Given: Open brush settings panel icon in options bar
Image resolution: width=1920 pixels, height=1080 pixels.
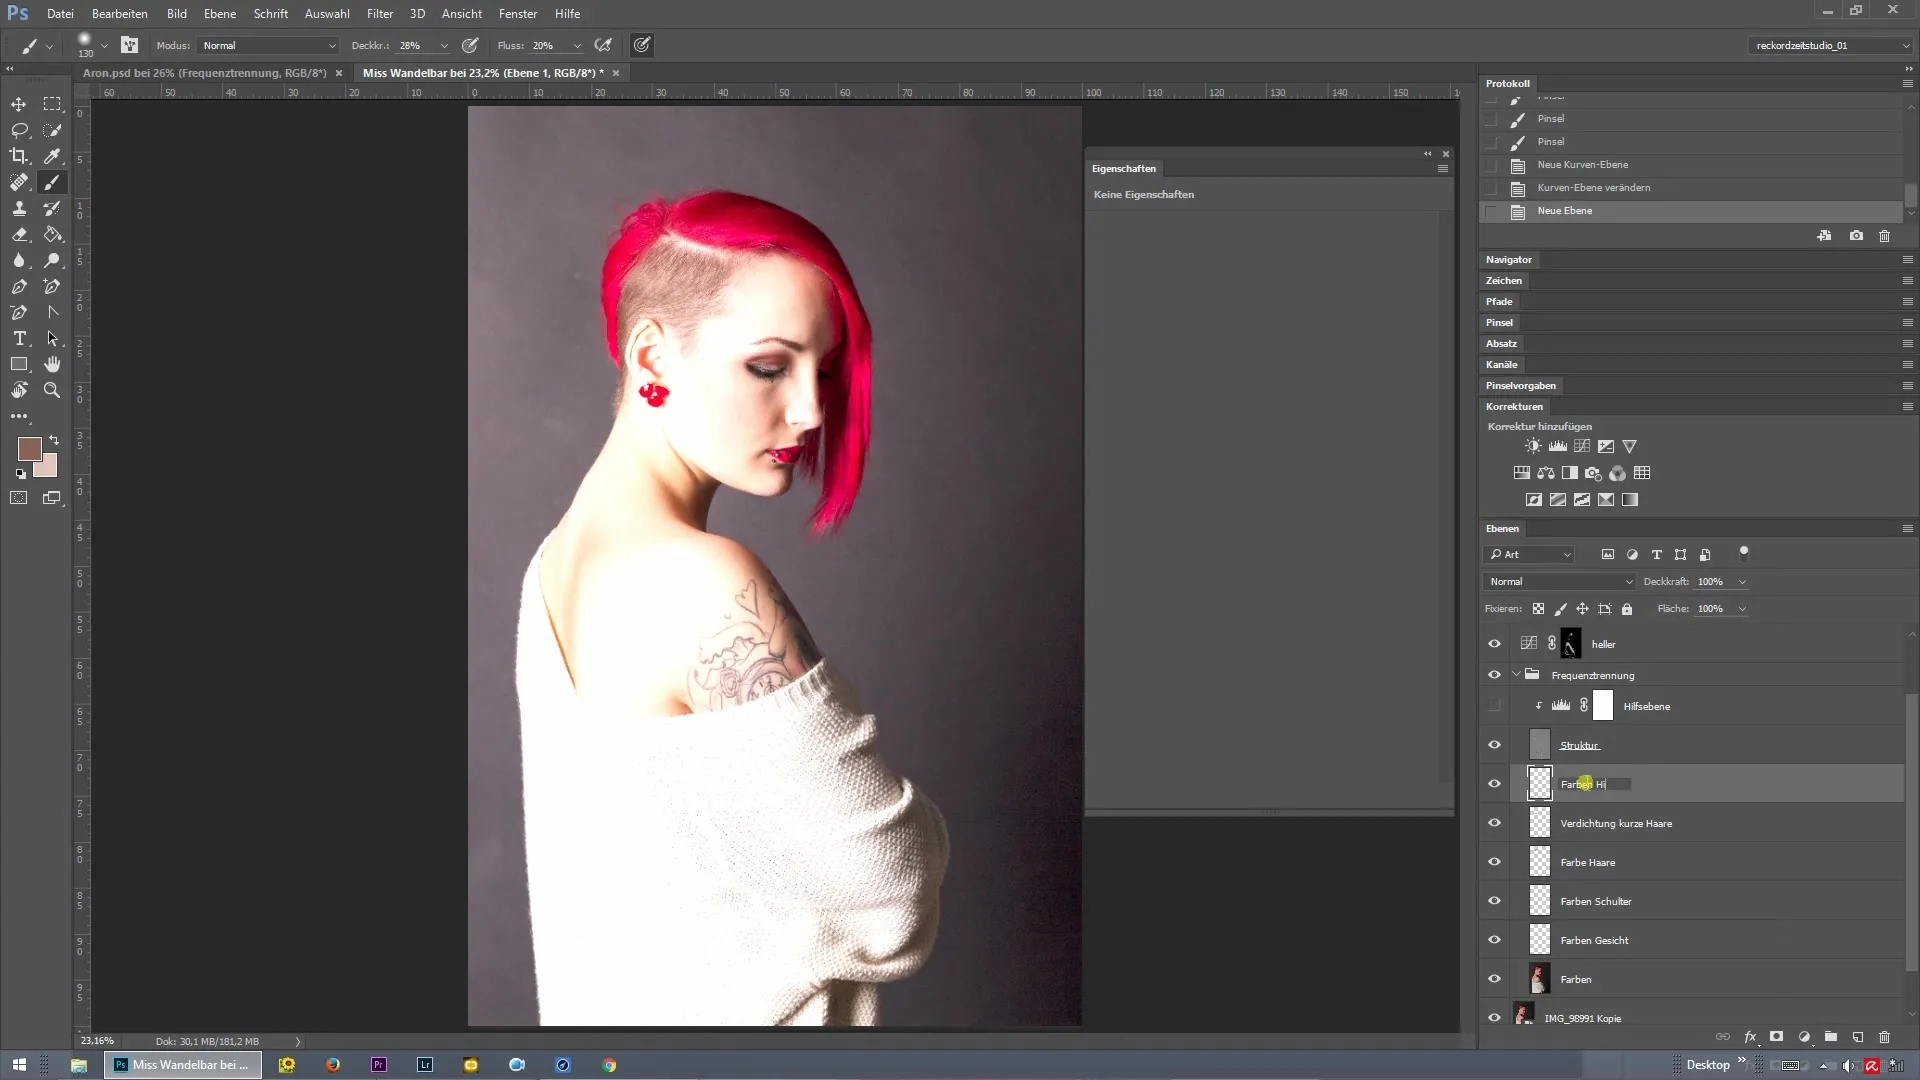Looking at the screenshot, I should (x=130, y=45).
